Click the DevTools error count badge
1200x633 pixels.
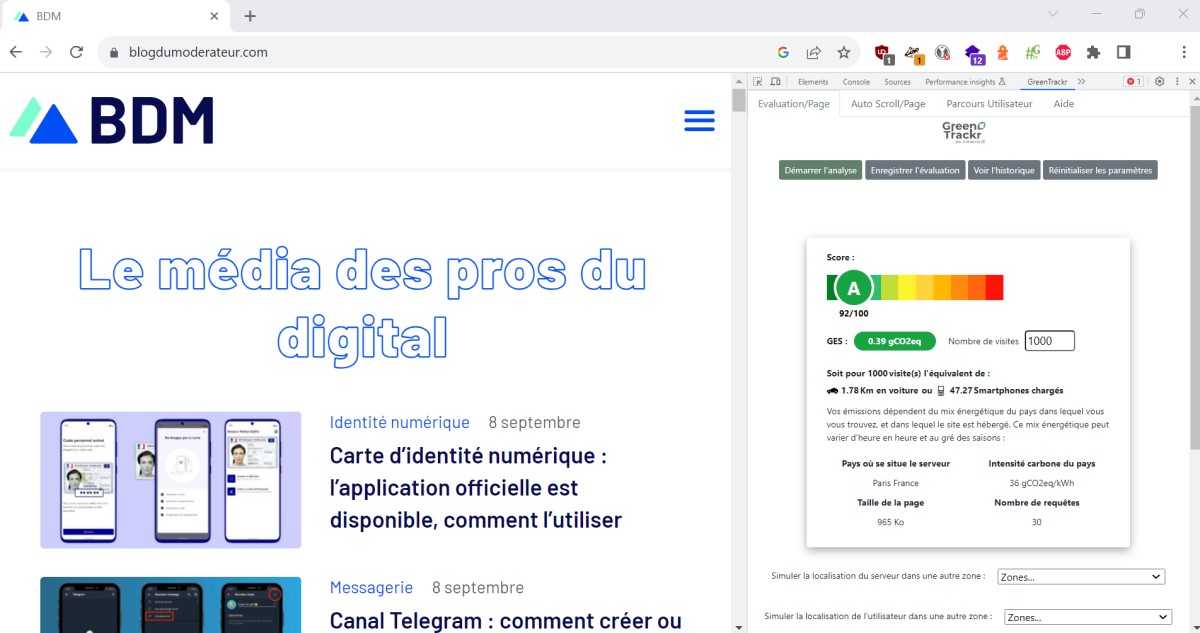point(1134,82)
